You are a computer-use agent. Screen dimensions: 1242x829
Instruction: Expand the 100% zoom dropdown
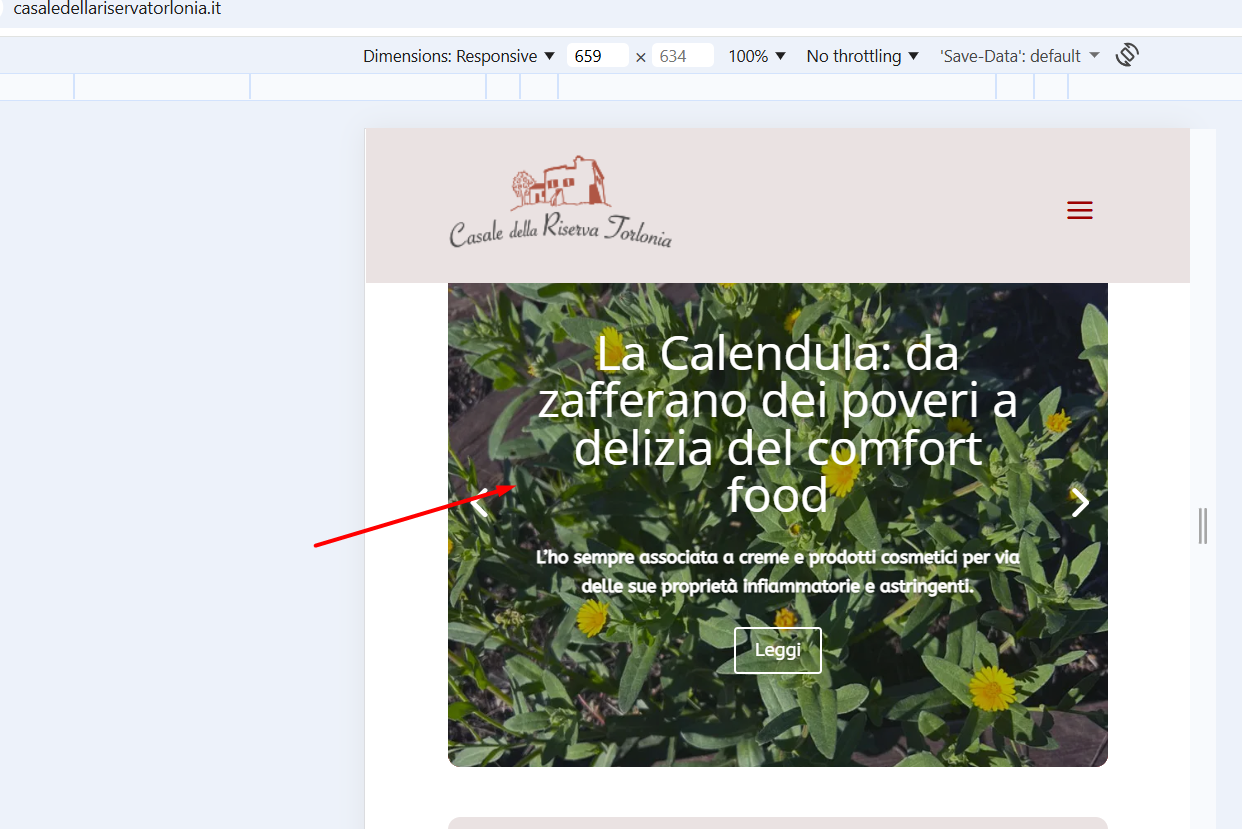point(756,56)
